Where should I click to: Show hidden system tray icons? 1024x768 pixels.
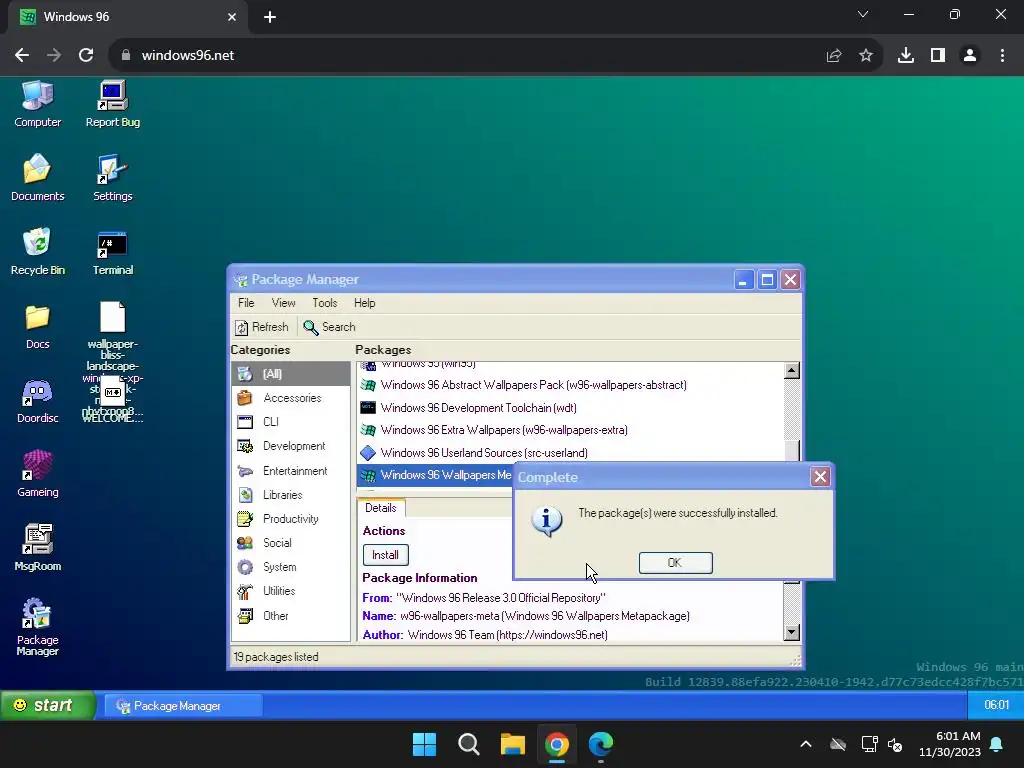coord(806,744)
